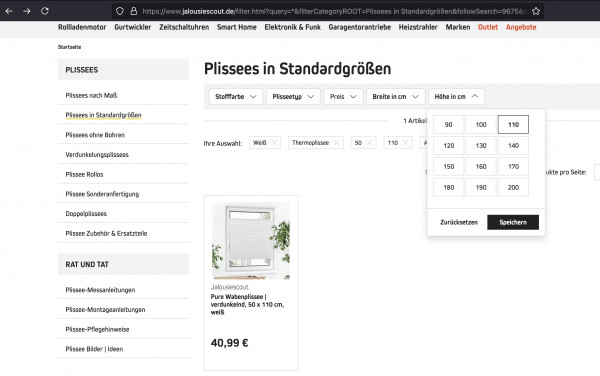Remove the Weiß filter chip via X
This screenshot has height=376, width=600.
(x=274, y=143)
